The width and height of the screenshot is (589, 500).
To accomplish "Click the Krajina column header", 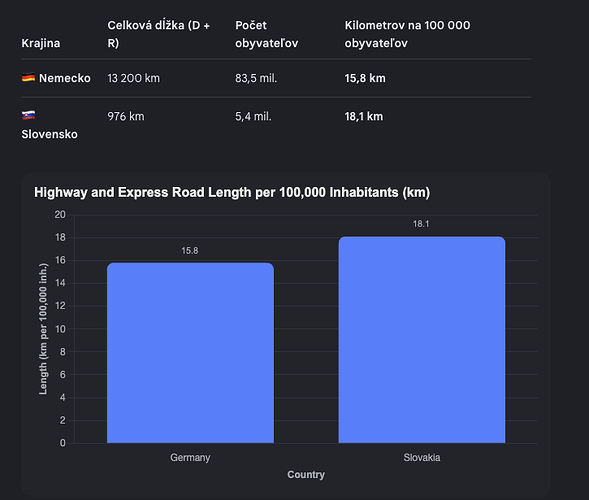I will 41,43.
